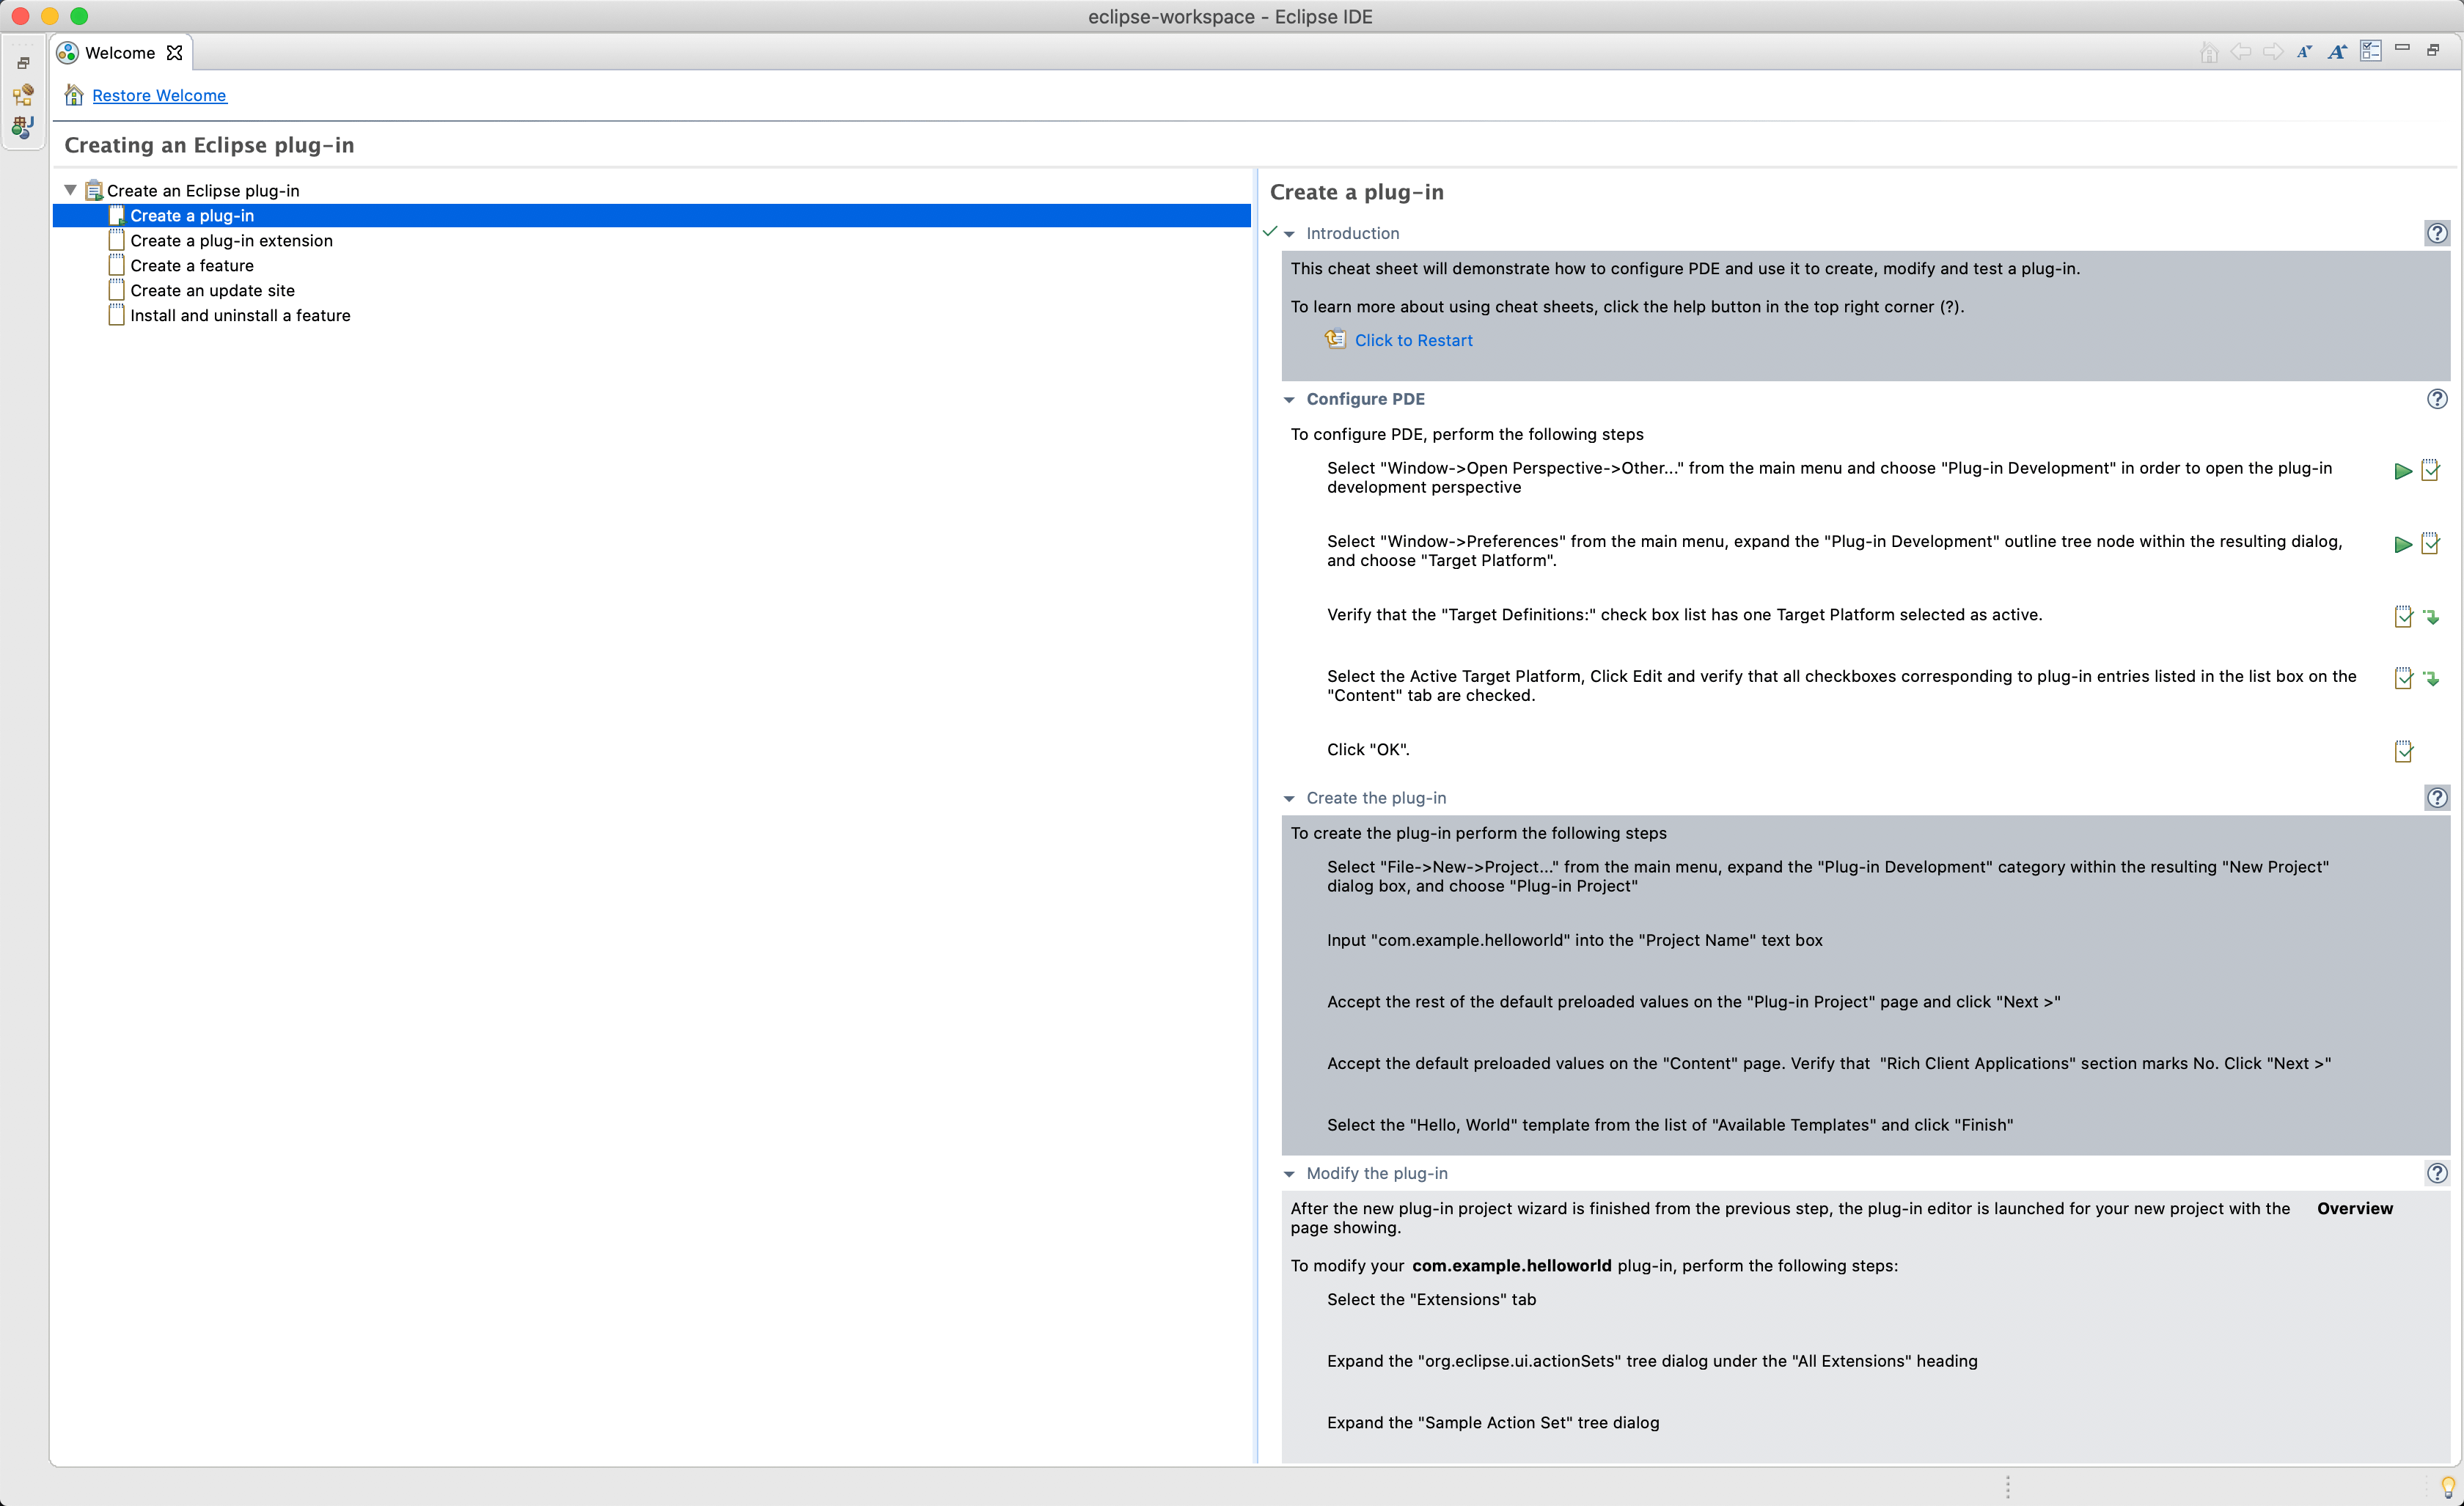The width and height of the screenshot is (2464, 1506).
Task: Open help for the Introduction step
Action: 2437,233
